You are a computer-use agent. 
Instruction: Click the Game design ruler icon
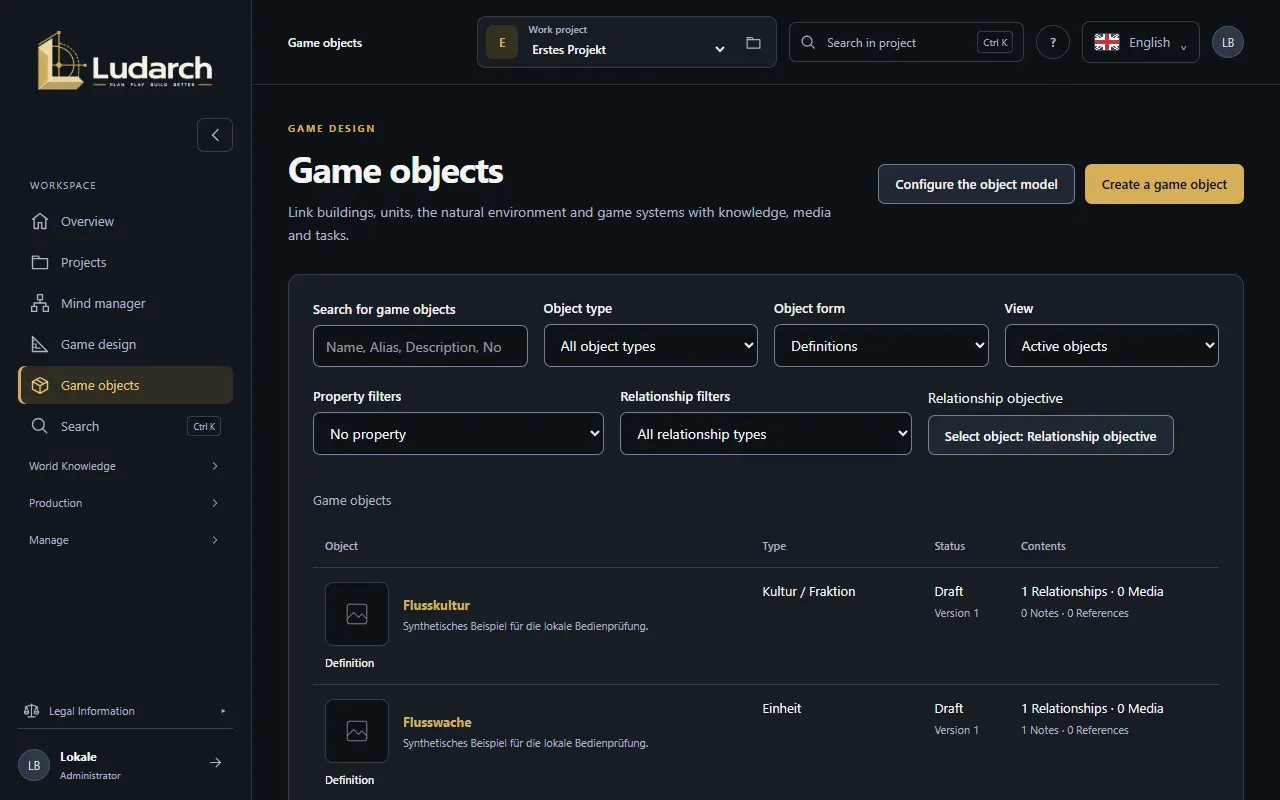[40, 344]
